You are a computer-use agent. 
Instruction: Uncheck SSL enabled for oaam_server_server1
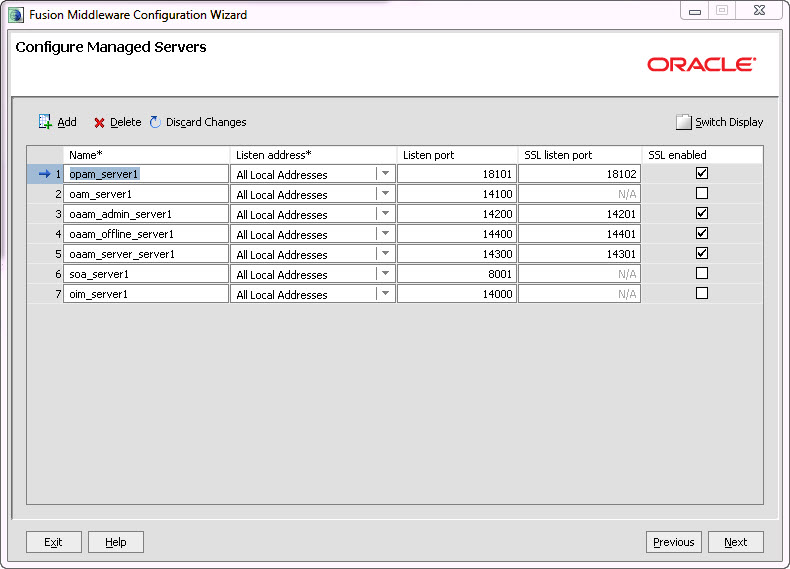702,253
